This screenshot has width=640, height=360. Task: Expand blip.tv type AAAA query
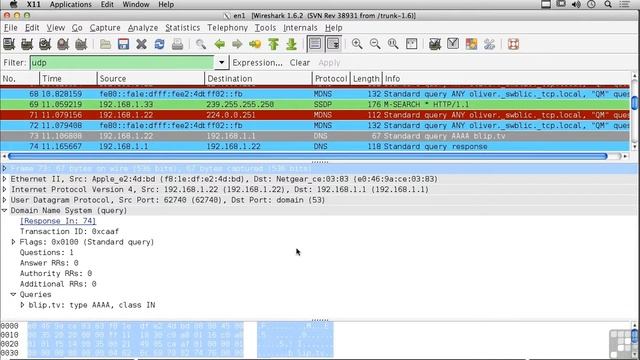22,305
